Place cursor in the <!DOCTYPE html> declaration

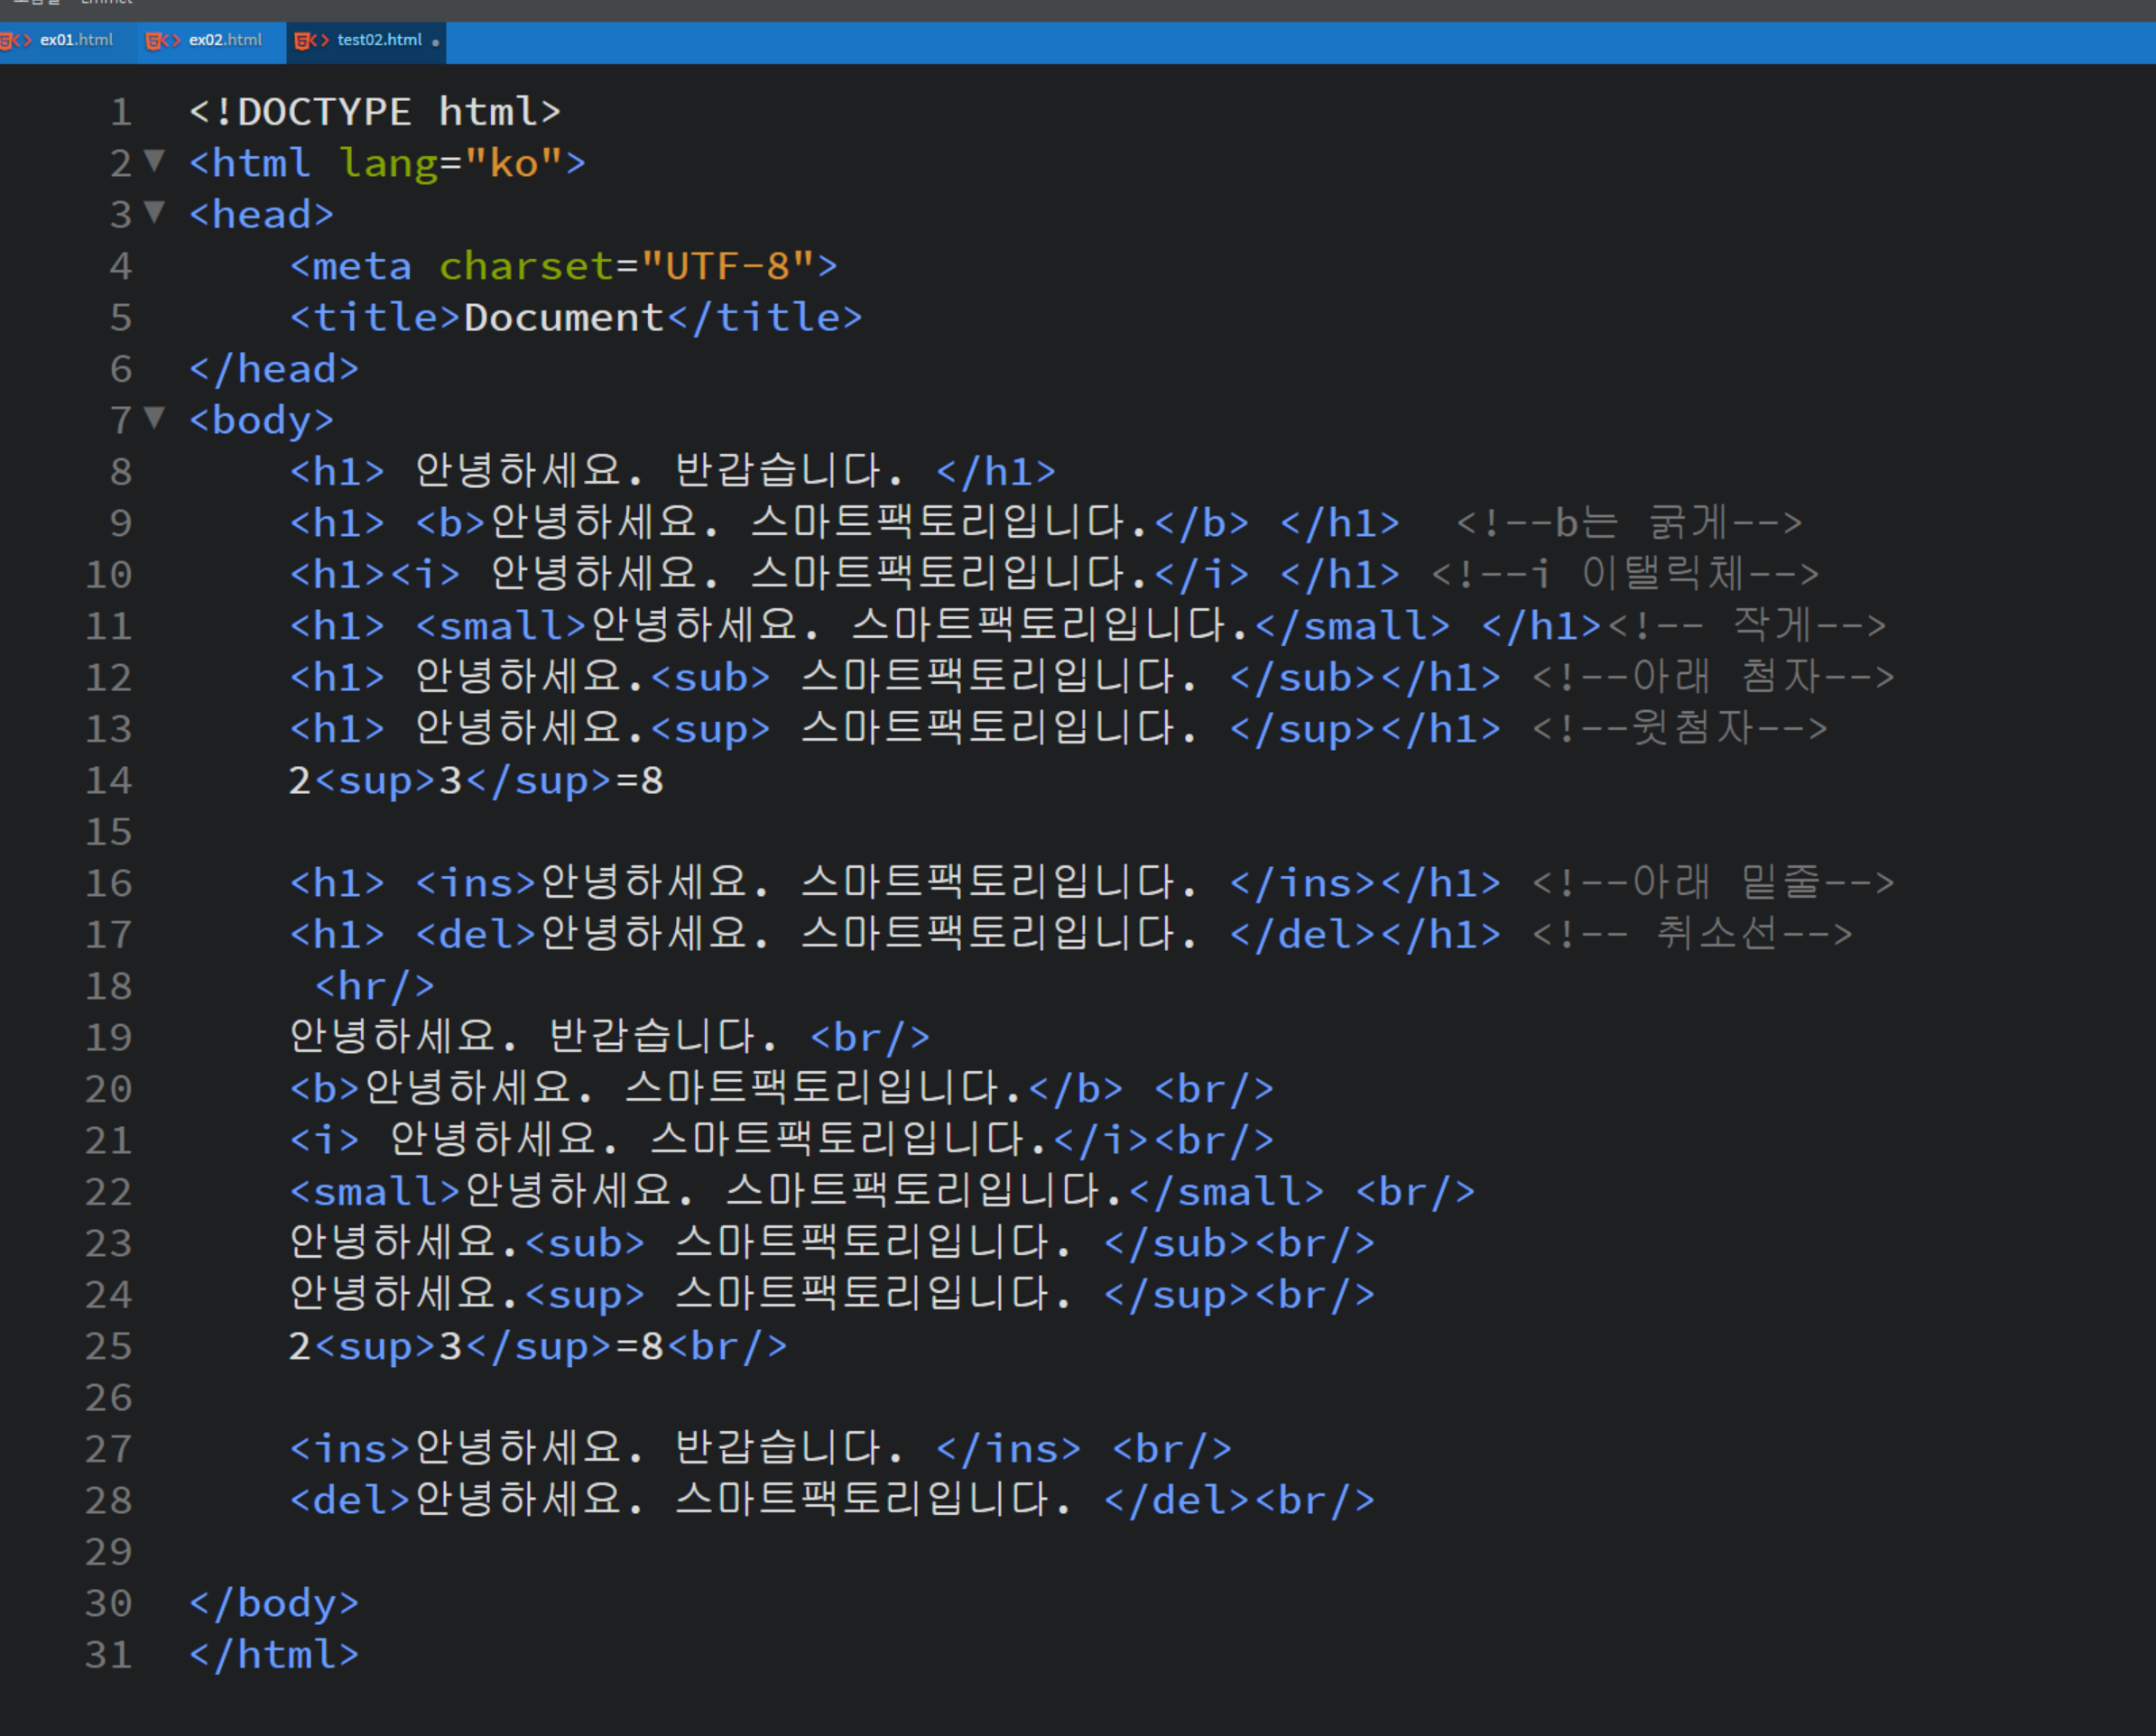[x=375, y=111]
